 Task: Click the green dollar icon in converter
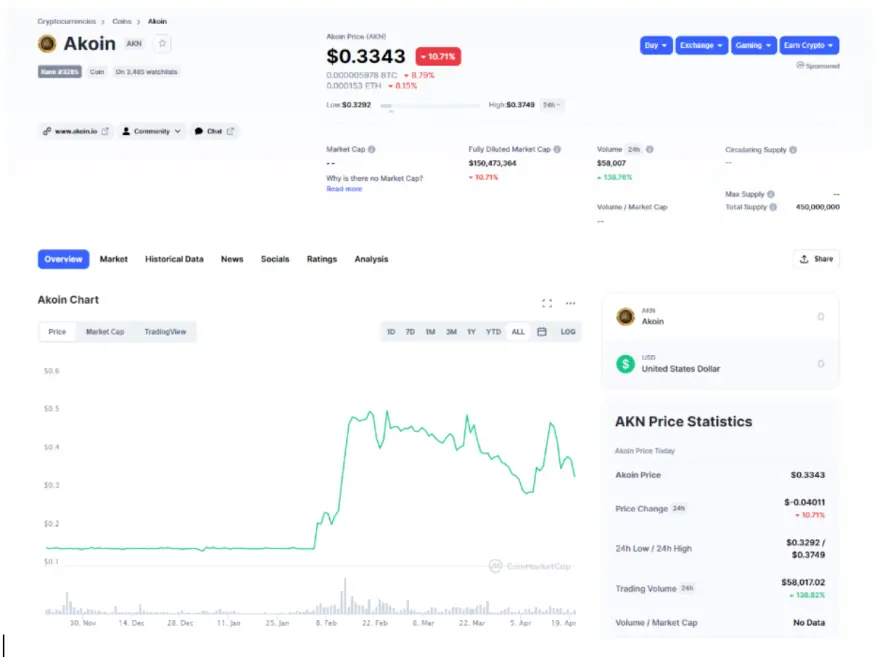click(625, 364)
